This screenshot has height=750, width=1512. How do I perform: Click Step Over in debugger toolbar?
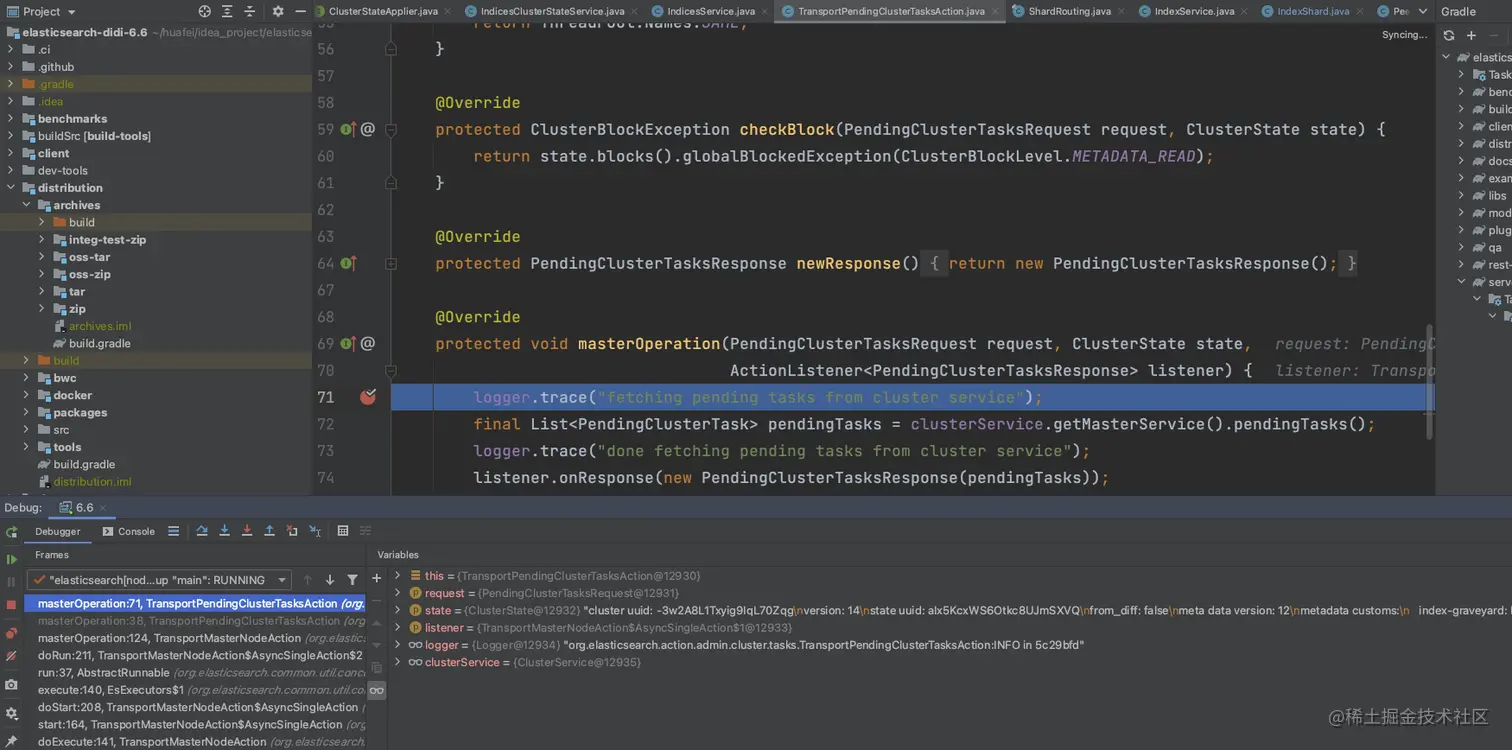coord(202,531)
